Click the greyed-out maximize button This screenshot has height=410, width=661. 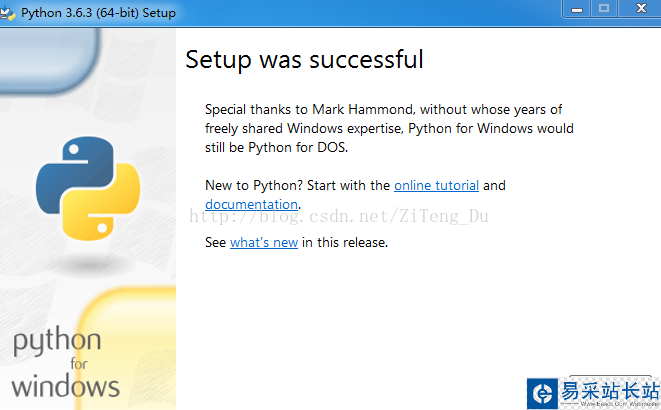click(x=604, y=9)
